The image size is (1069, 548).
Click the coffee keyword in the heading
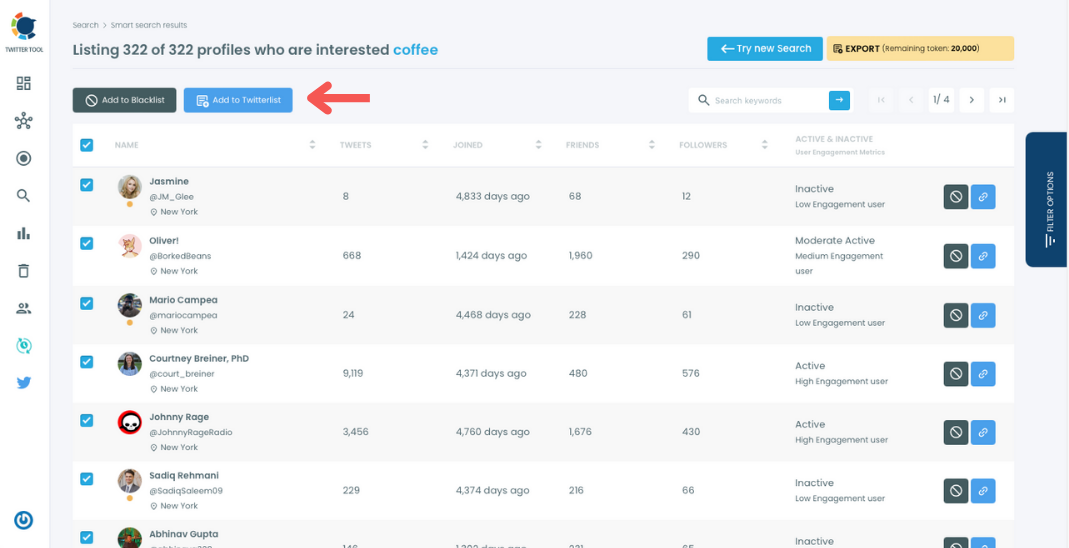[x=416, y=50]
